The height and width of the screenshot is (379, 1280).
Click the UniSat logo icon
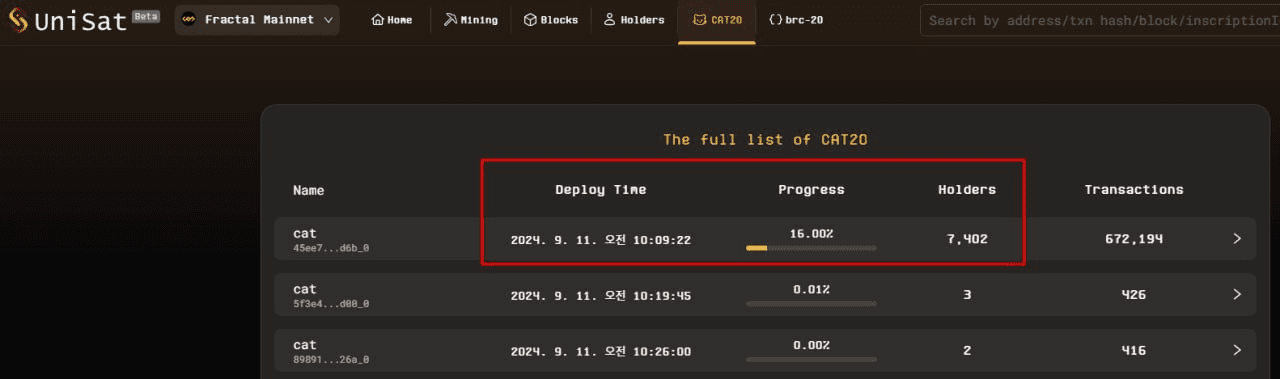17,20
